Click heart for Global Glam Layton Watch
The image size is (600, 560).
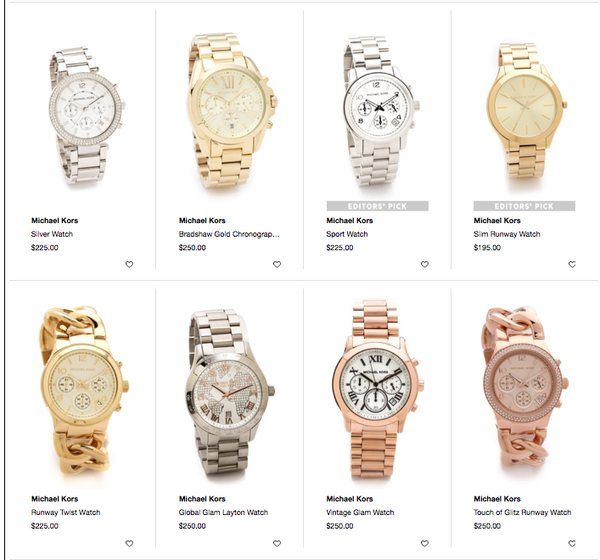[277, 543]
